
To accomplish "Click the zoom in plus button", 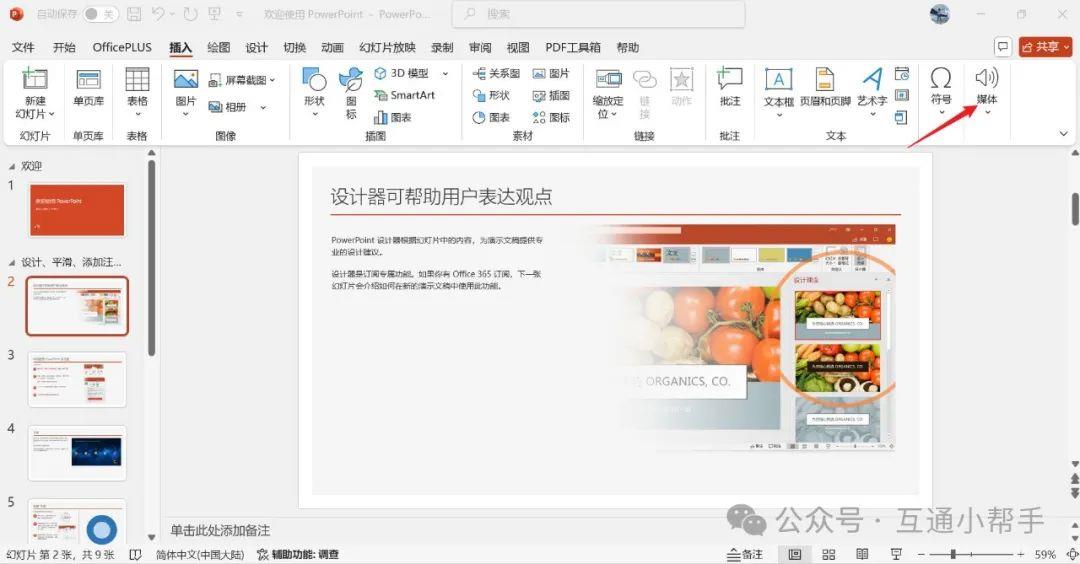I will pyautogui.click(x=1021, y=554).
